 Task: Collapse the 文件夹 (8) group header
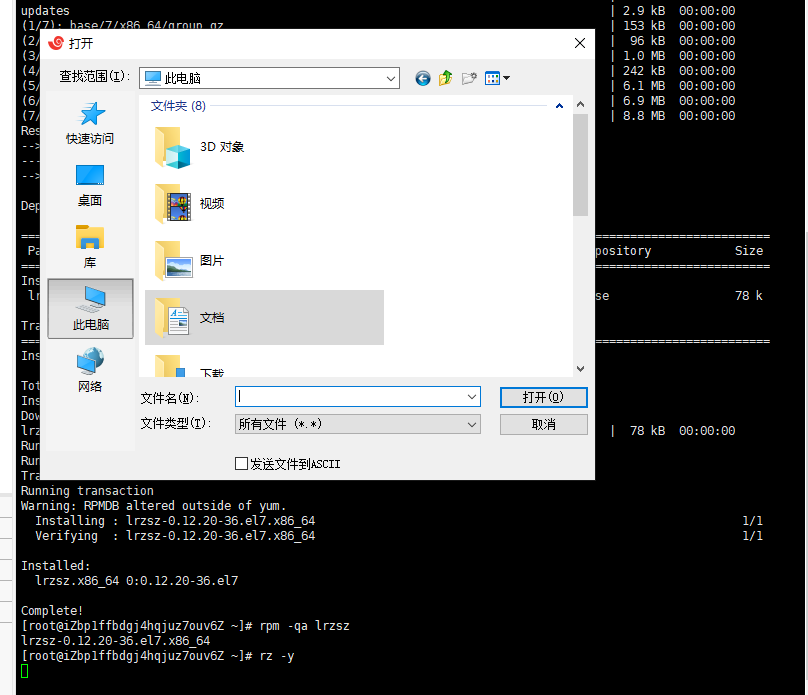pos(559,103)
